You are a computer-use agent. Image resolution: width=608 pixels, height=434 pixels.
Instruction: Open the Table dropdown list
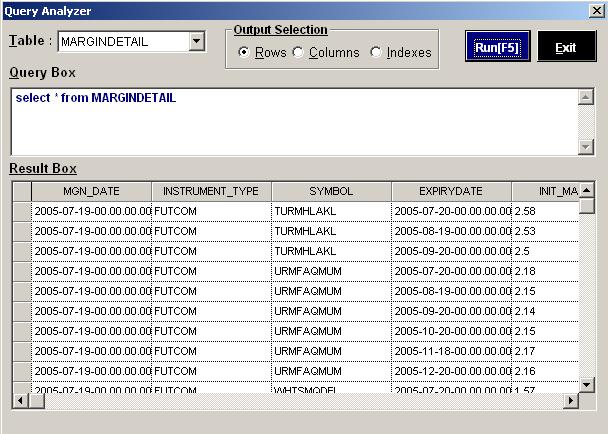point(196,42)
